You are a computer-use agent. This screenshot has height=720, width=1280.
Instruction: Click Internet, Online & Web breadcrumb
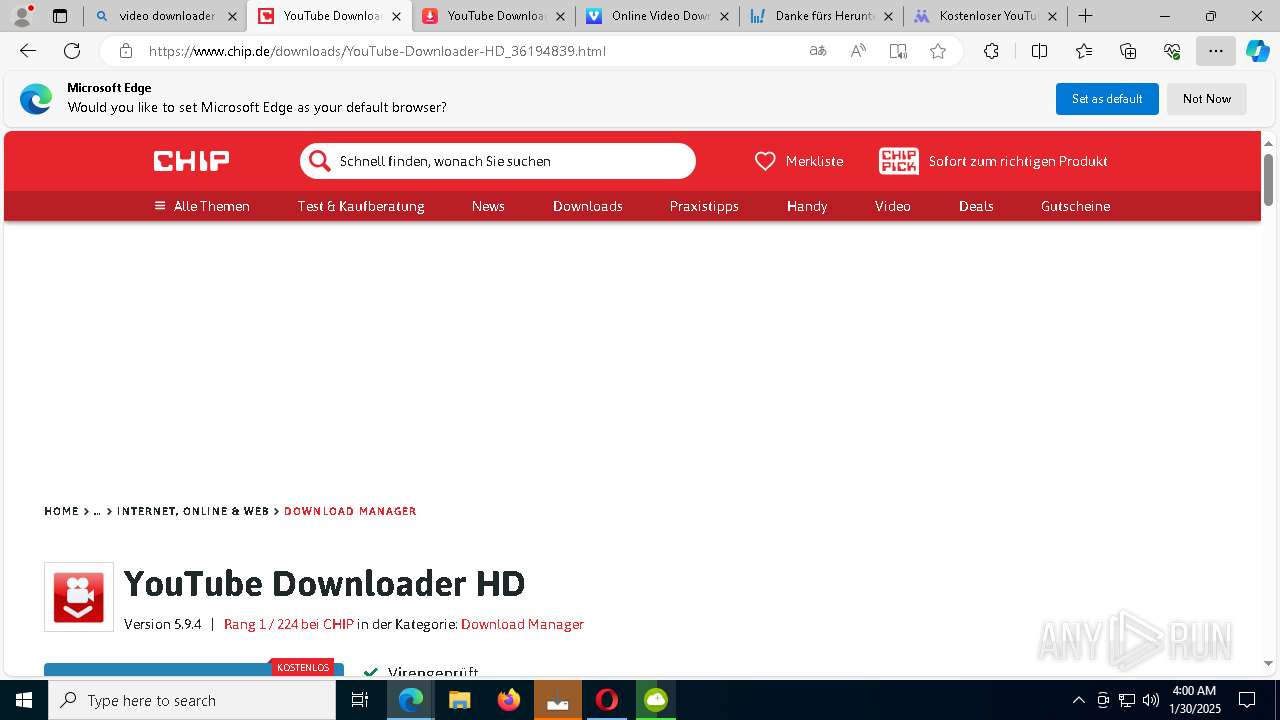pos(193,511)
